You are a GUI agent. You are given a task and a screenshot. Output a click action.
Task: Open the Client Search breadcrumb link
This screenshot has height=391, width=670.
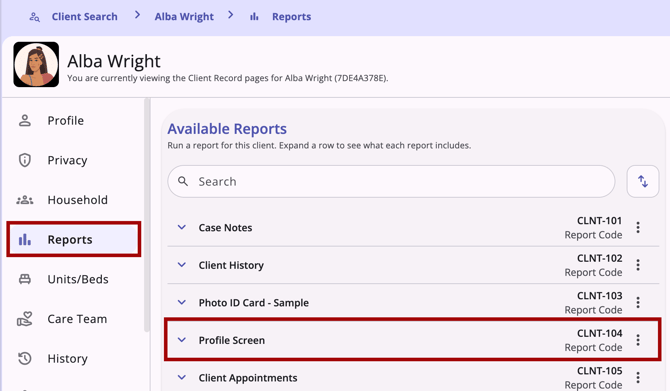(x=85, y=17)
